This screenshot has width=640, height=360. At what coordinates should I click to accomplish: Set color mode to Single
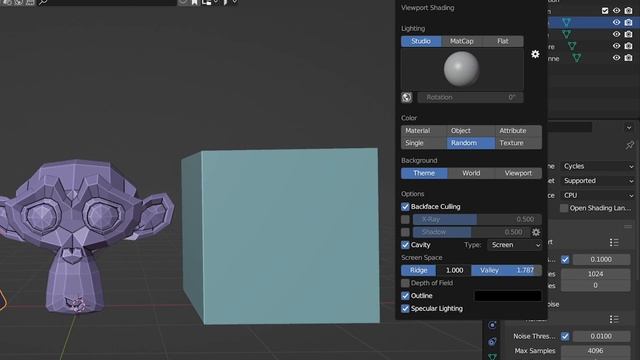tap(424, 143)
